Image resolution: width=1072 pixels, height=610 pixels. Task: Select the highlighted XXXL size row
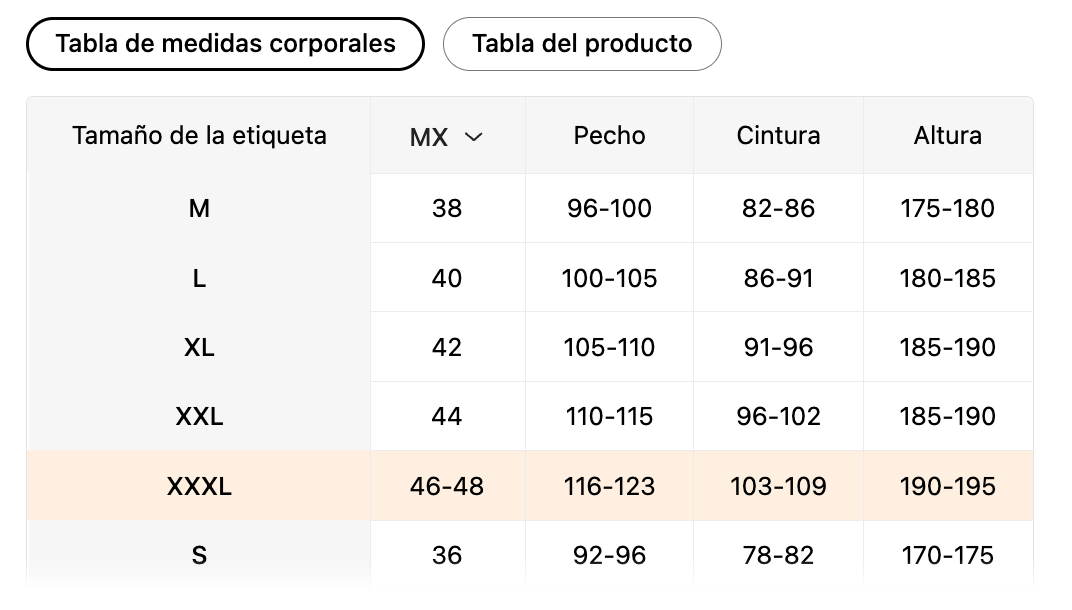[199, 487]
